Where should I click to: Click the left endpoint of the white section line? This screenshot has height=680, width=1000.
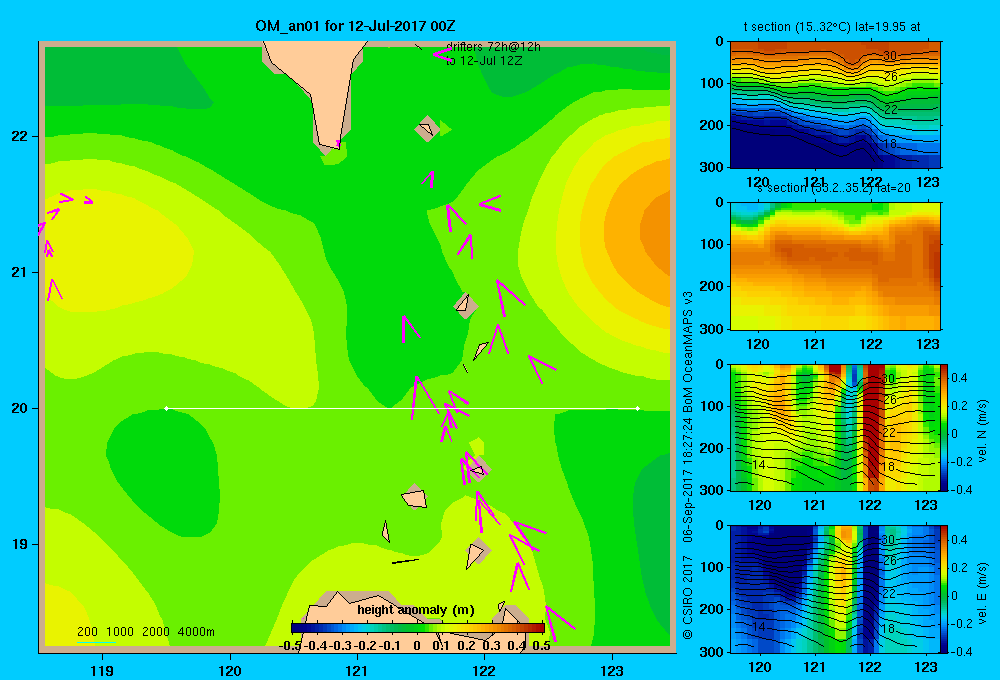pos(166,408)
